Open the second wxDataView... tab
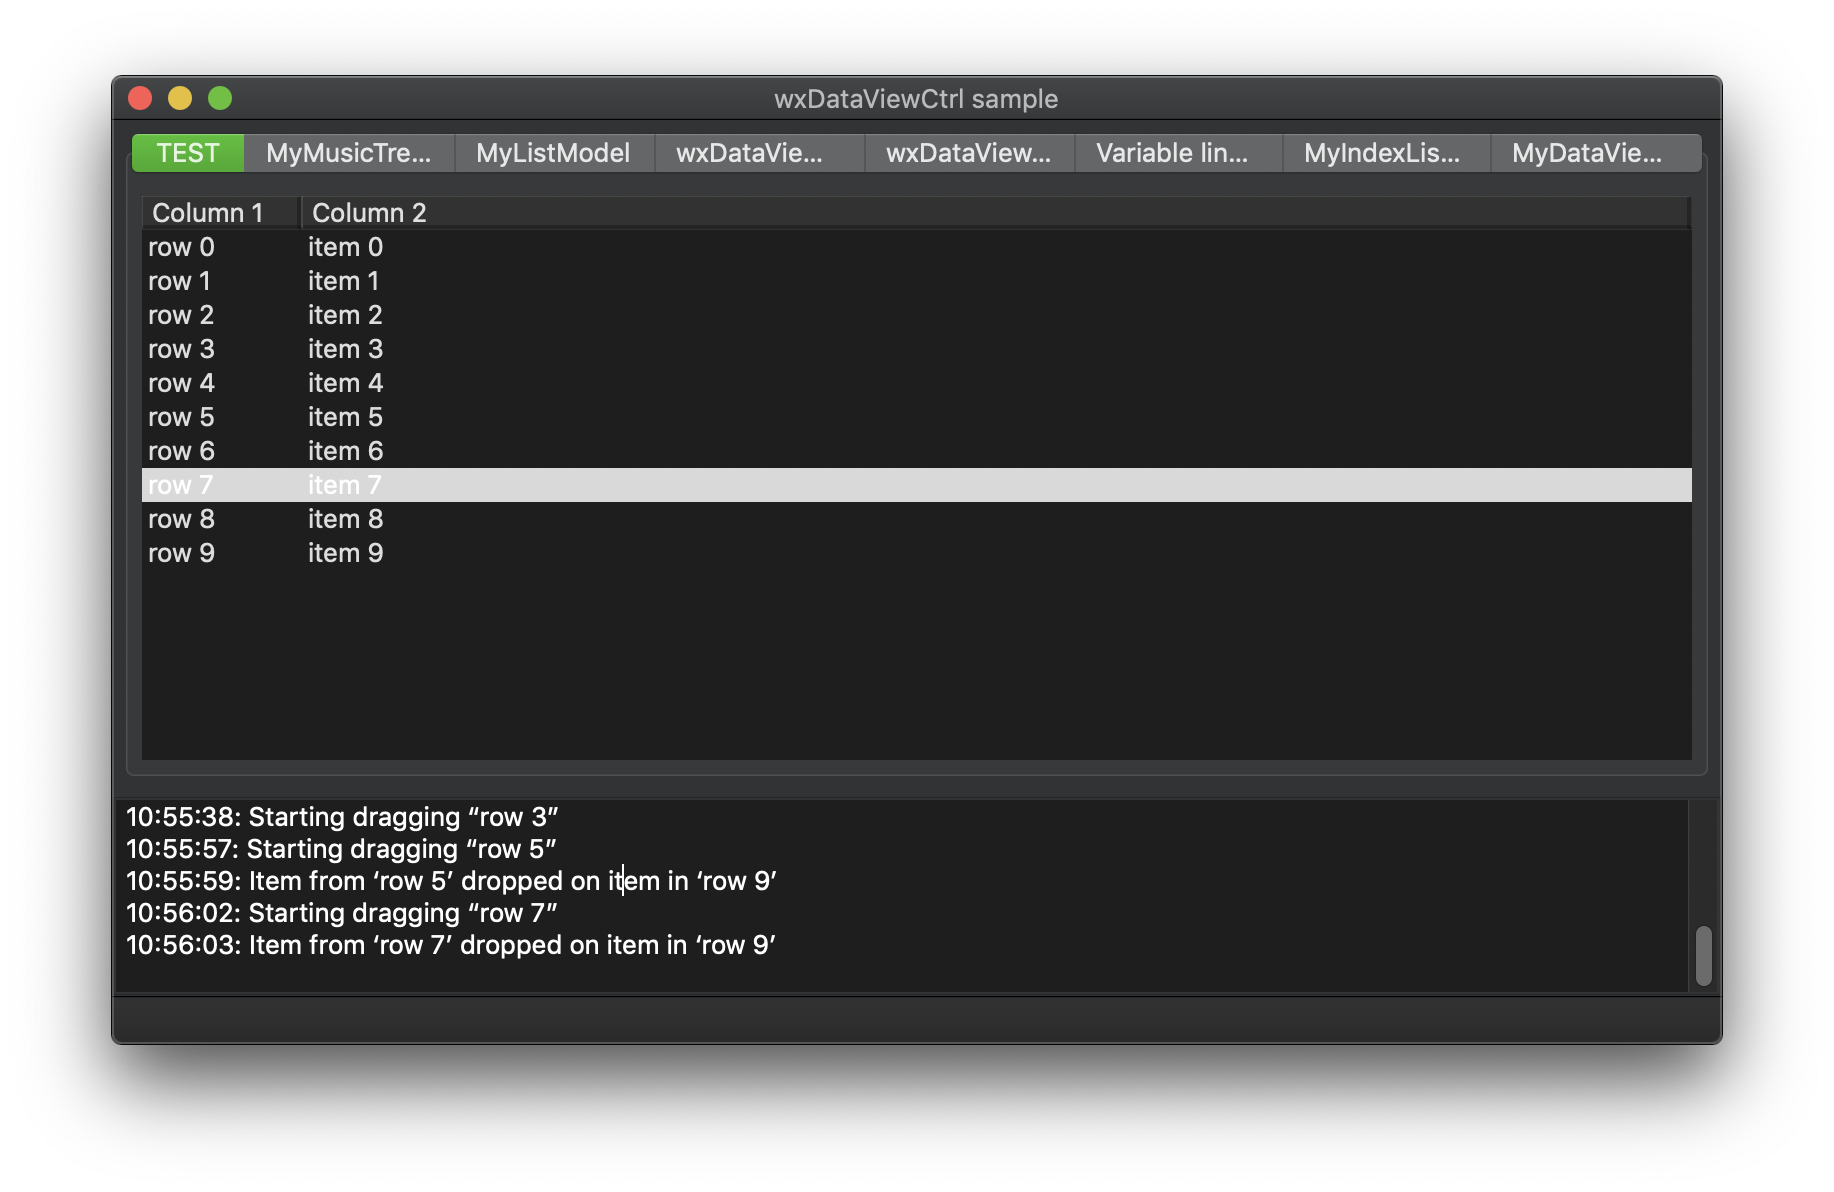 (x=968, y=152)
